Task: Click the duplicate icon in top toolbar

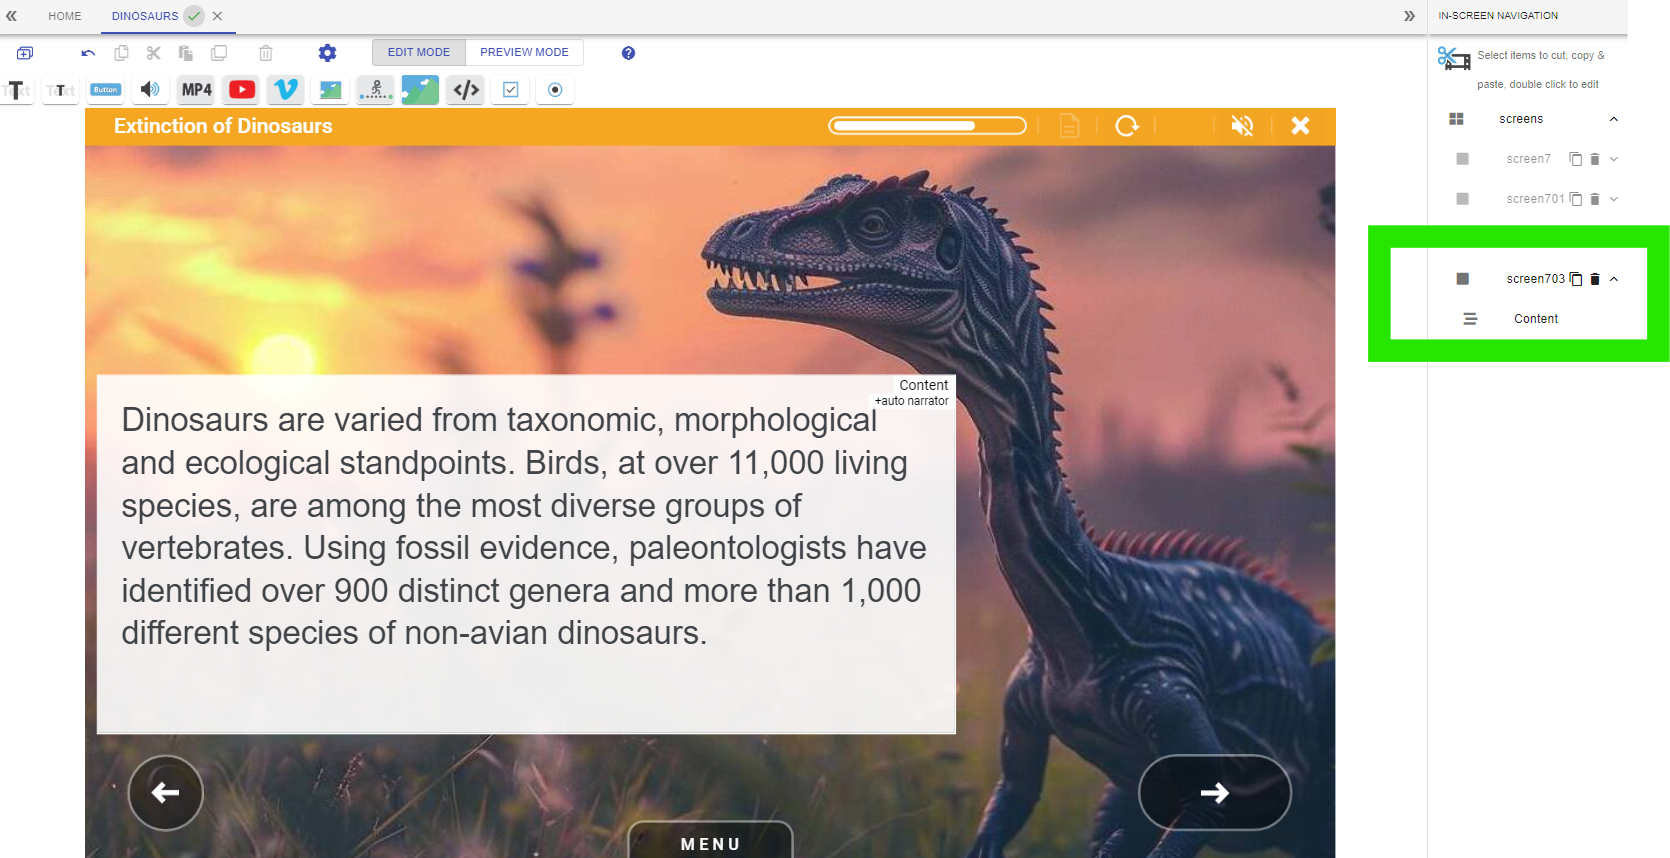Action: [219, 53]
